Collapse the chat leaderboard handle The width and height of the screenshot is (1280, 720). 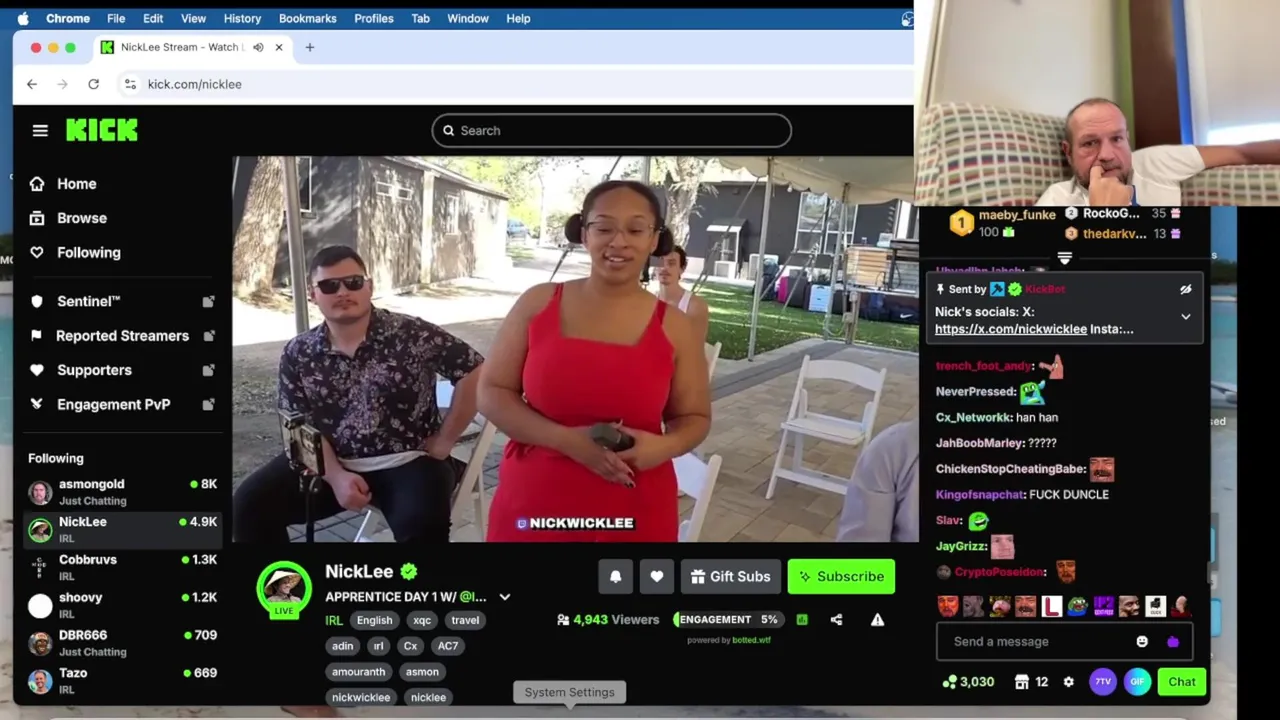[x=1064, y=258]
